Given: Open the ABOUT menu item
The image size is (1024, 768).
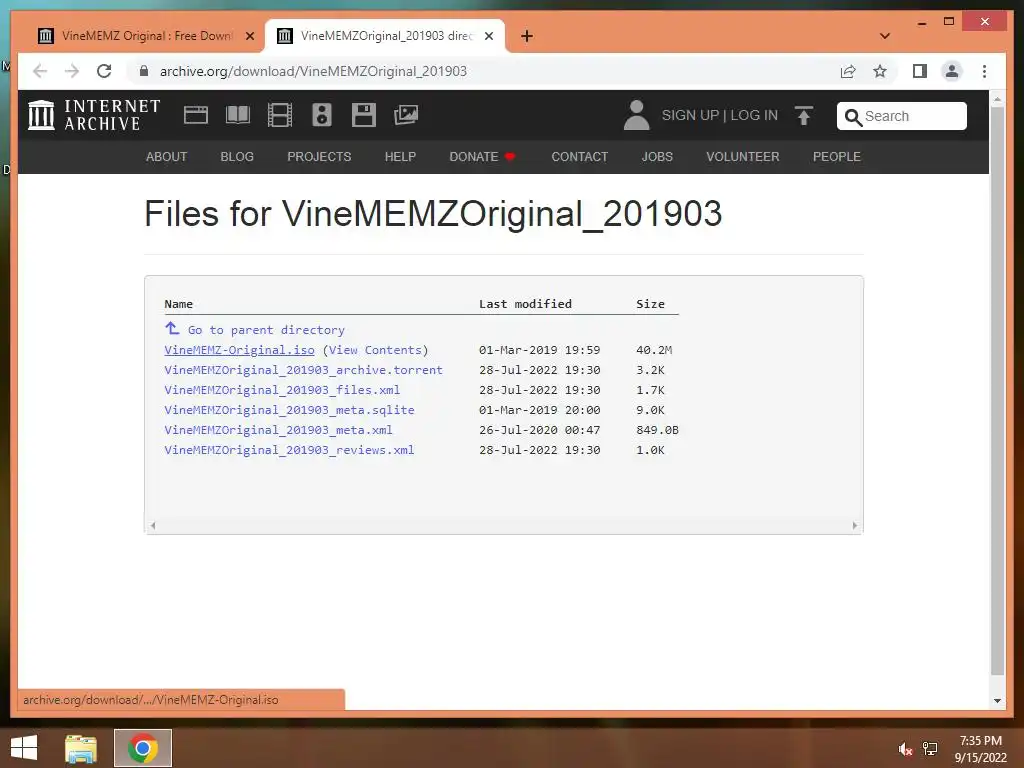Looking at the screenshot, I should [167, 157].
